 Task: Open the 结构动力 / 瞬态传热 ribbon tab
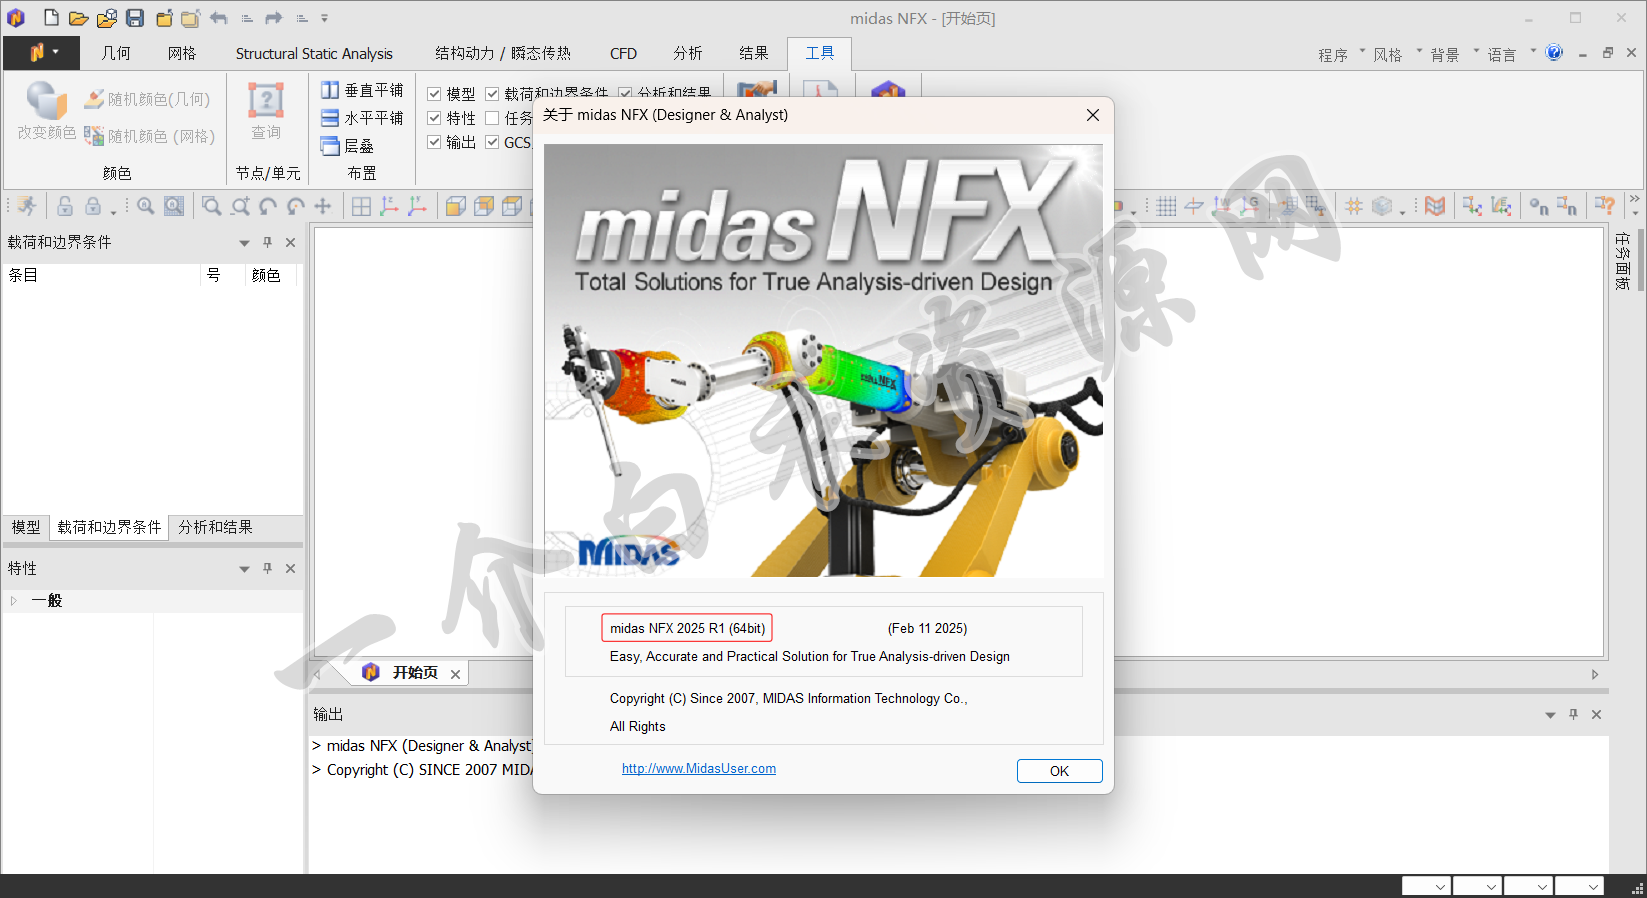pos(503,53)
